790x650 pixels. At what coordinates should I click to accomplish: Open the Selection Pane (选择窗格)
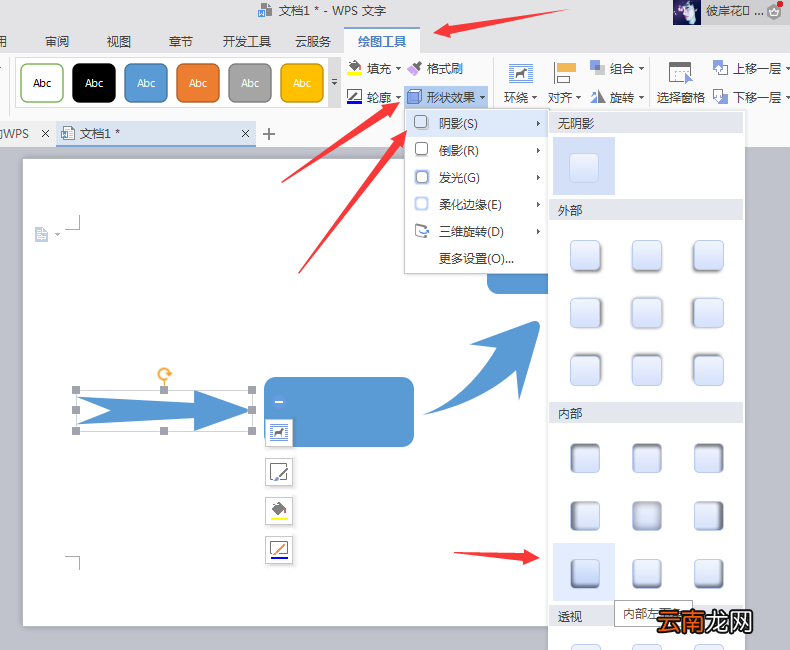680,83
